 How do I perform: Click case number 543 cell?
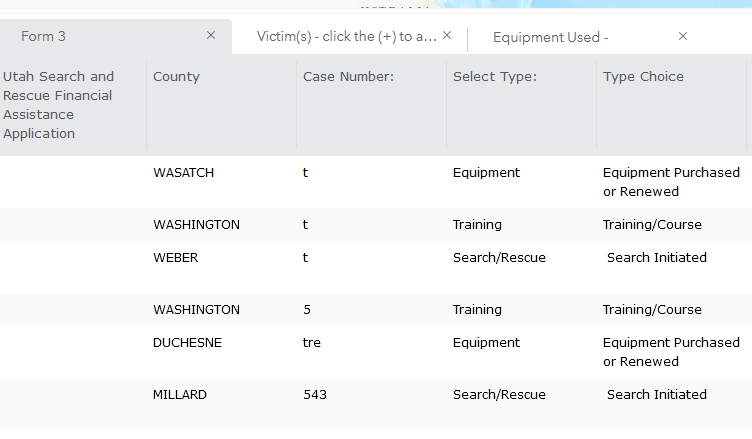coord(315,395)
